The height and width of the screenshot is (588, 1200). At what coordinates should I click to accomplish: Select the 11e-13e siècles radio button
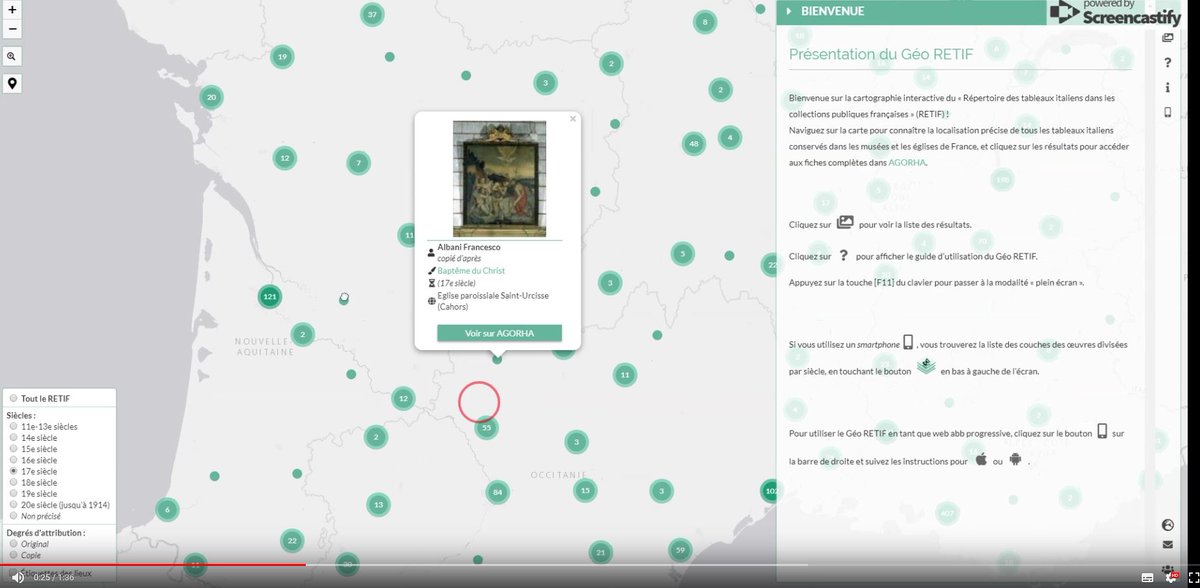tap(14, 426)
